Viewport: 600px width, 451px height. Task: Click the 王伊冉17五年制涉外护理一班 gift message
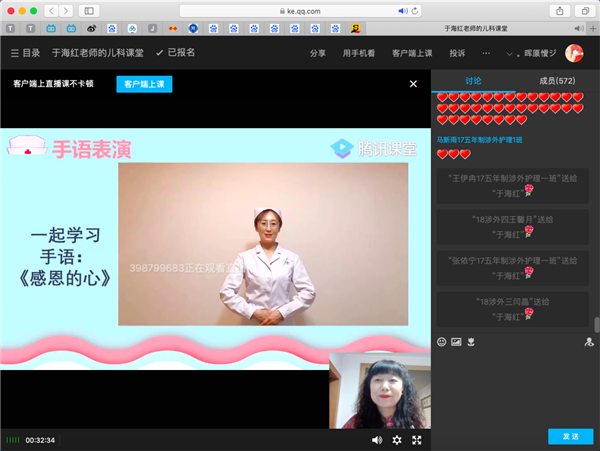point(513,186)
